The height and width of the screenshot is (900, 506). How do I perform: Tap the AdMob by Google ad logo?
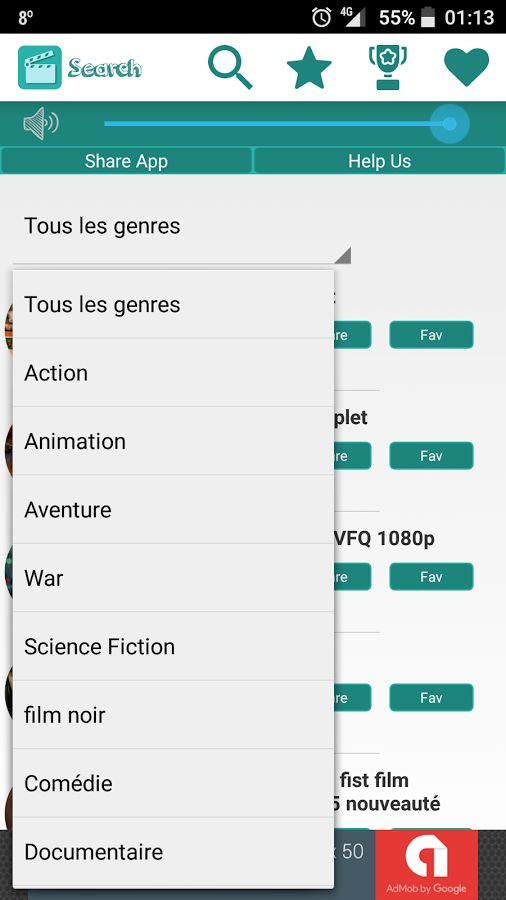pos(426,864)
